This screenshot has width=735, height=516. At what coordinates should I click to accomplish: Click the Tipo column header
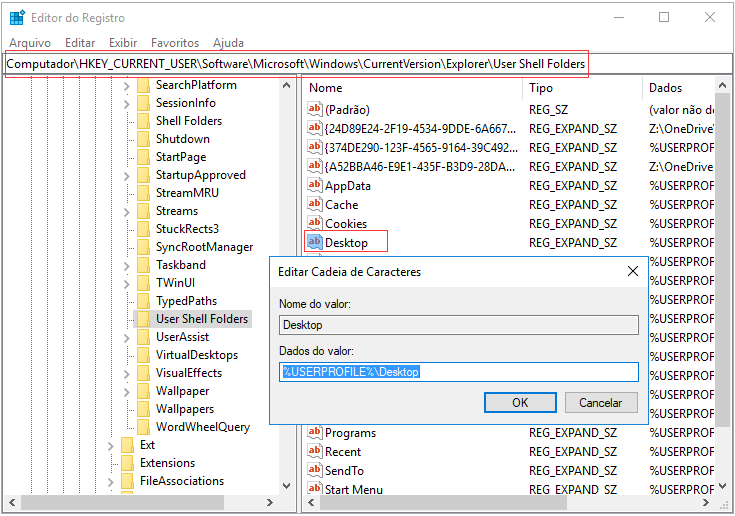pyautogui.click(x=541, y=88)
